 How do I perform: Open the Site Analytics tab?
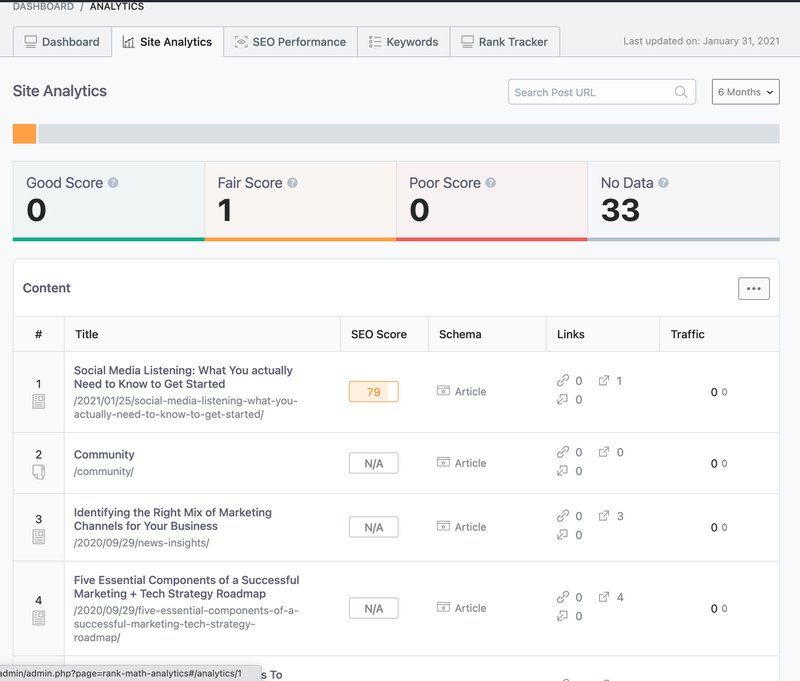coord(167,42)
